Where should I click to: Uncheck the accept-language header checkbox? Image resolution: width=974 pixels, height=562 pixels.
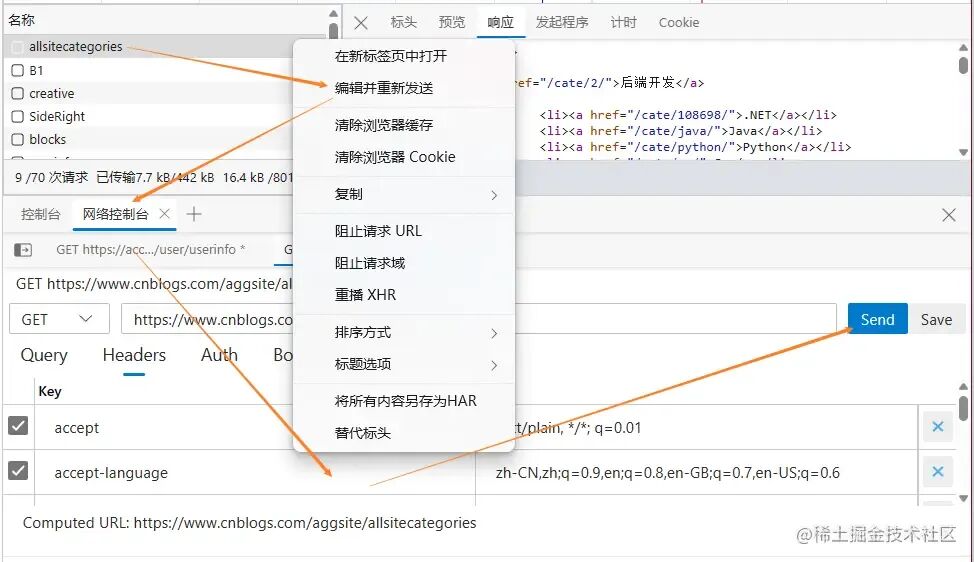coord(18,470)
